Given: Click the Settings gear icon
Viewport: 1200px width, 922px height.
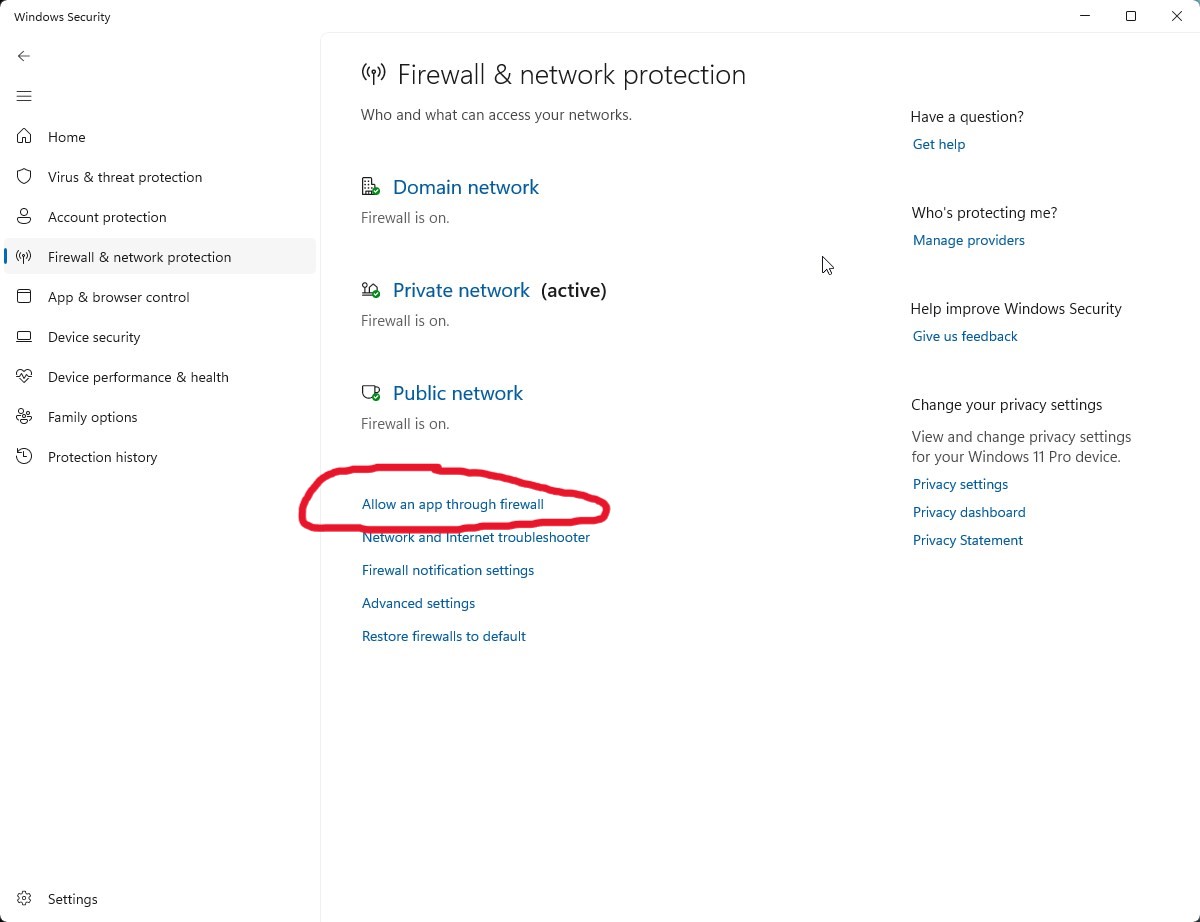Looking at the screenshot, I should [x=24, y=899].
